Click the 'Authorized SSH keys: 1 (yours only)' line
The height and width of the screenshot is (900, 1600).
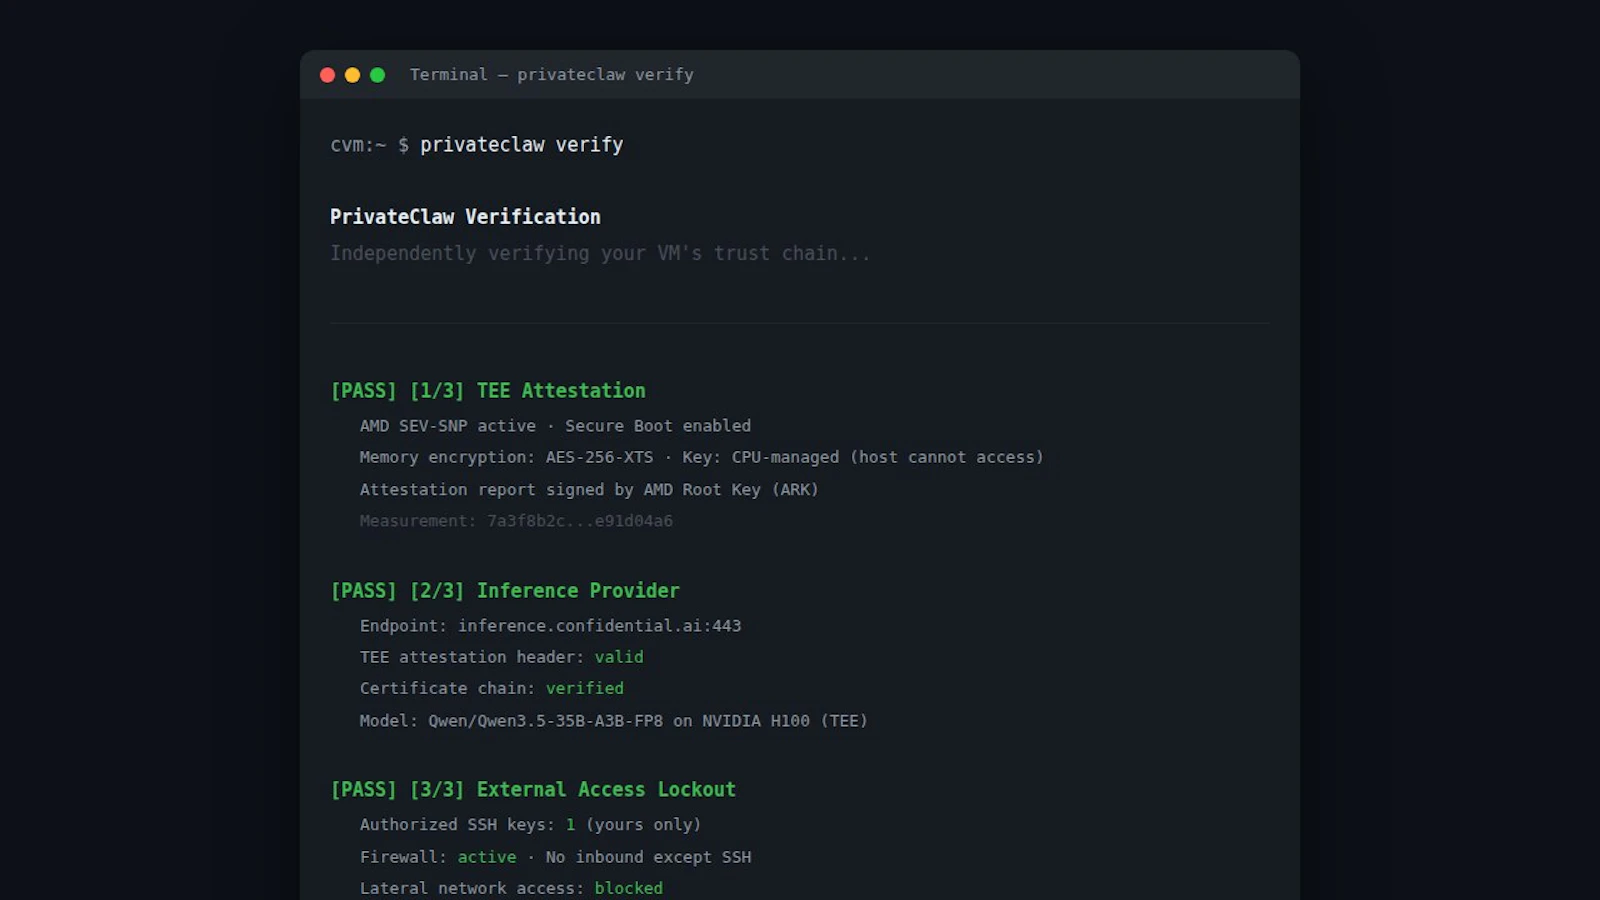coord(530,825)
